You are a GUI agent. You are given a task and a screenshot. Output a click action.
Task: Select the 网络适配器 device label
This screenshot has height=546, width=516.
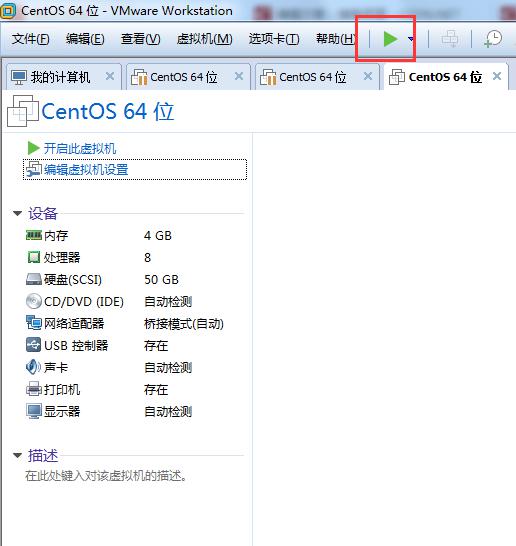pos(74,323)
